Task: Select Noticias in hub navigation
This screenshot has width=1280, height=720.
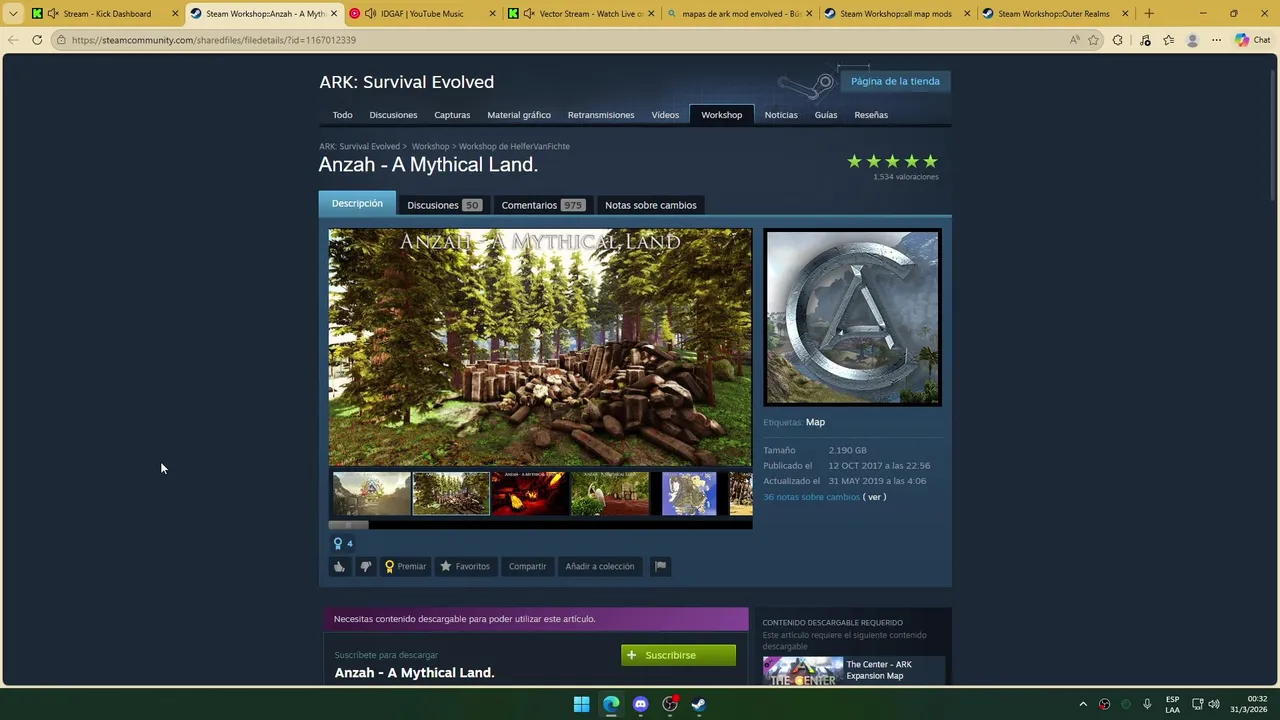Action: (x=781, y=115)
